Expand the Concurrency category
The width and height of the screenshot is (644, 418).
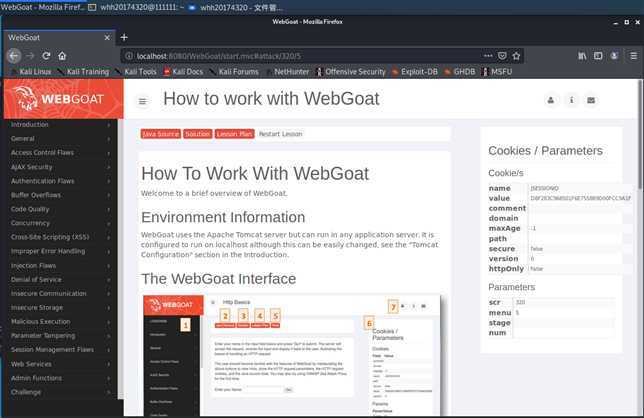(60, 223)
